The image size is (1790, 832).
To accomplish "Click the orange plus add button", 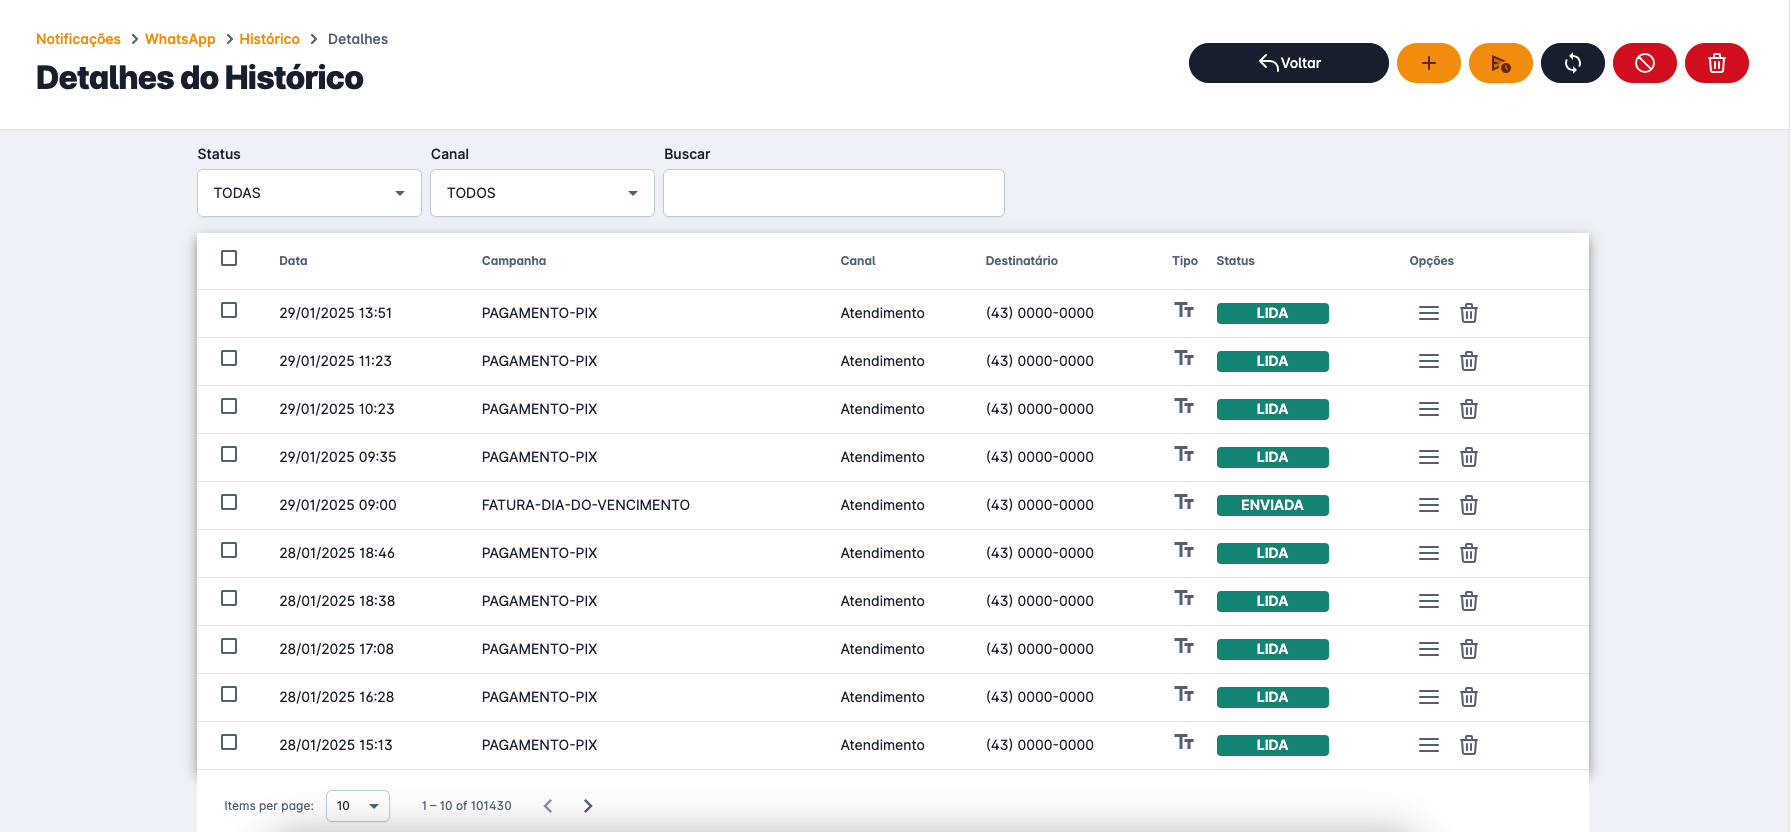I will 1428,63.
